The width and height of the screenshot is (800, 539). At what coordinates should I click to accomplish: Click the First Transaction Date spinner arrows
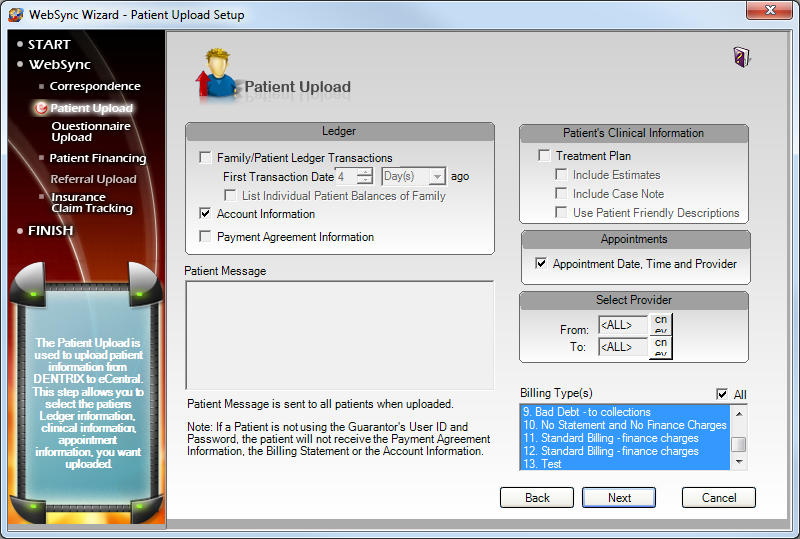pos(365,176)
